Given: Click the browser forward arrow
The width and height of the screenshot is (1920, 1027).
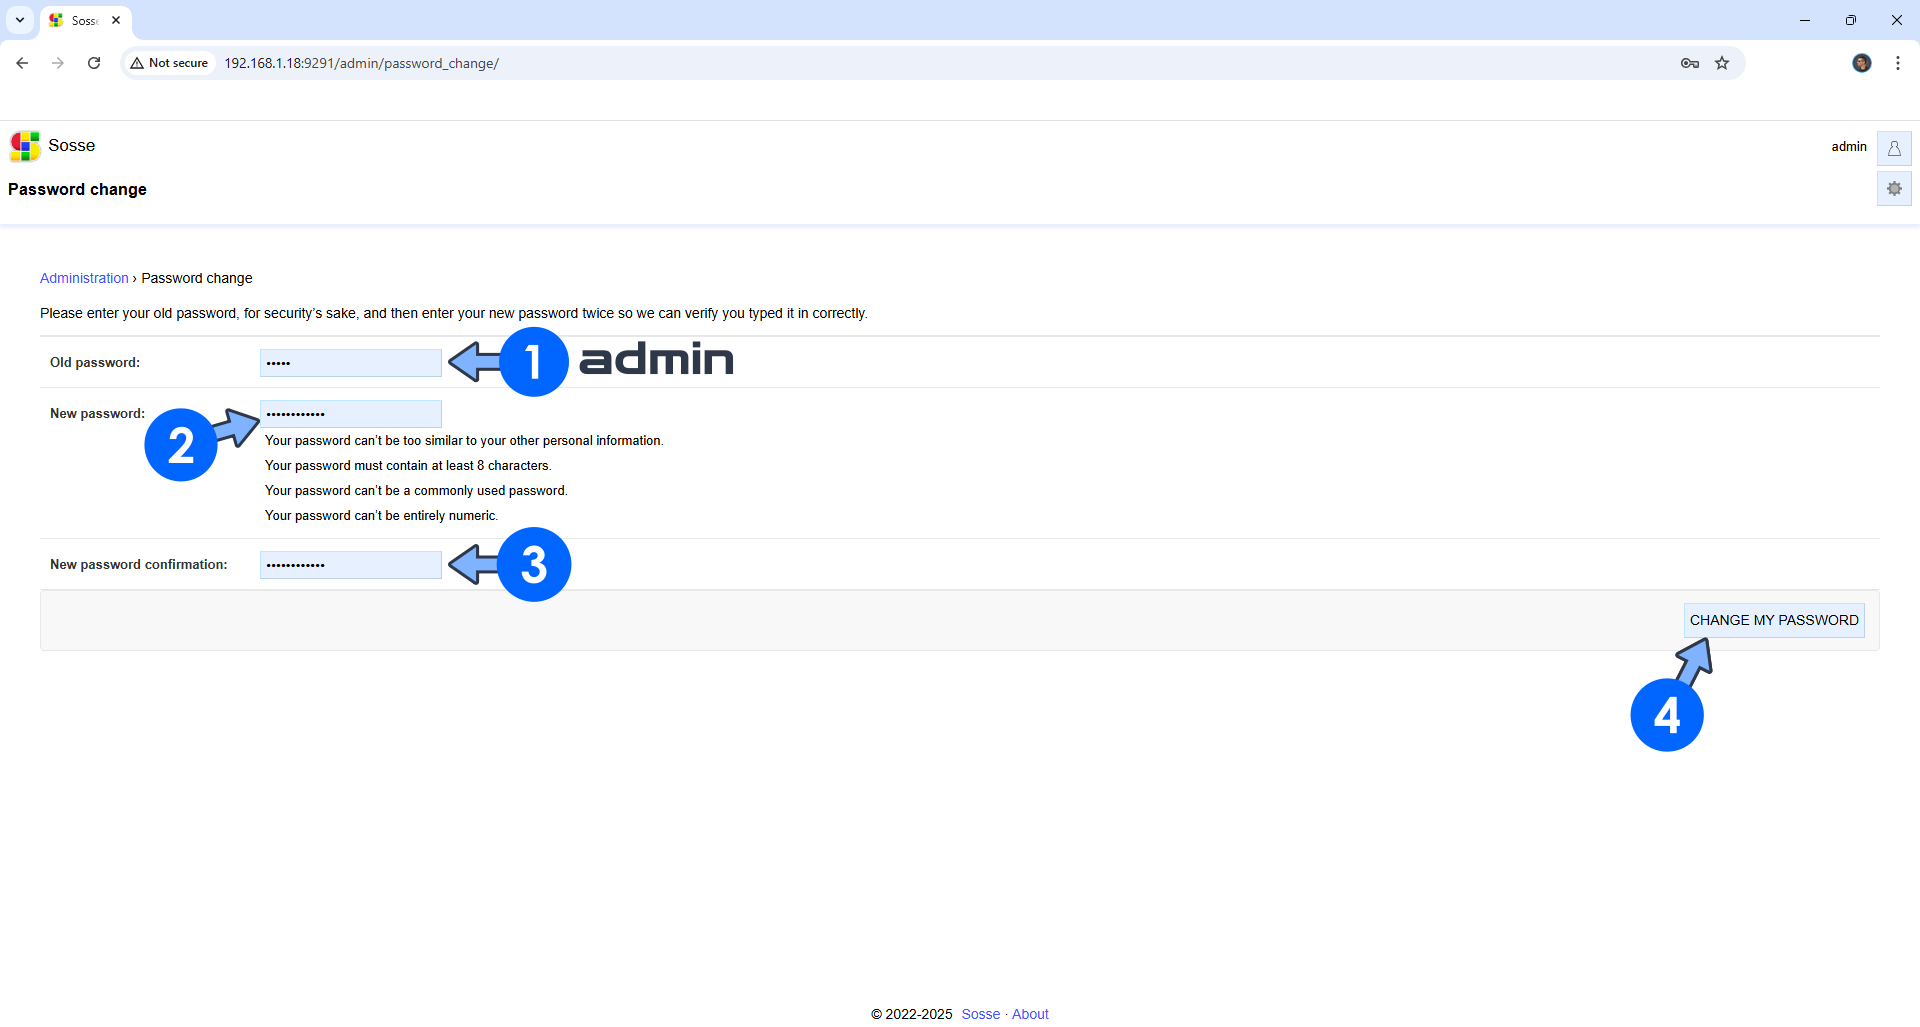Looking at the screenshot, I should pyautogui.click(x=58, y=63).
